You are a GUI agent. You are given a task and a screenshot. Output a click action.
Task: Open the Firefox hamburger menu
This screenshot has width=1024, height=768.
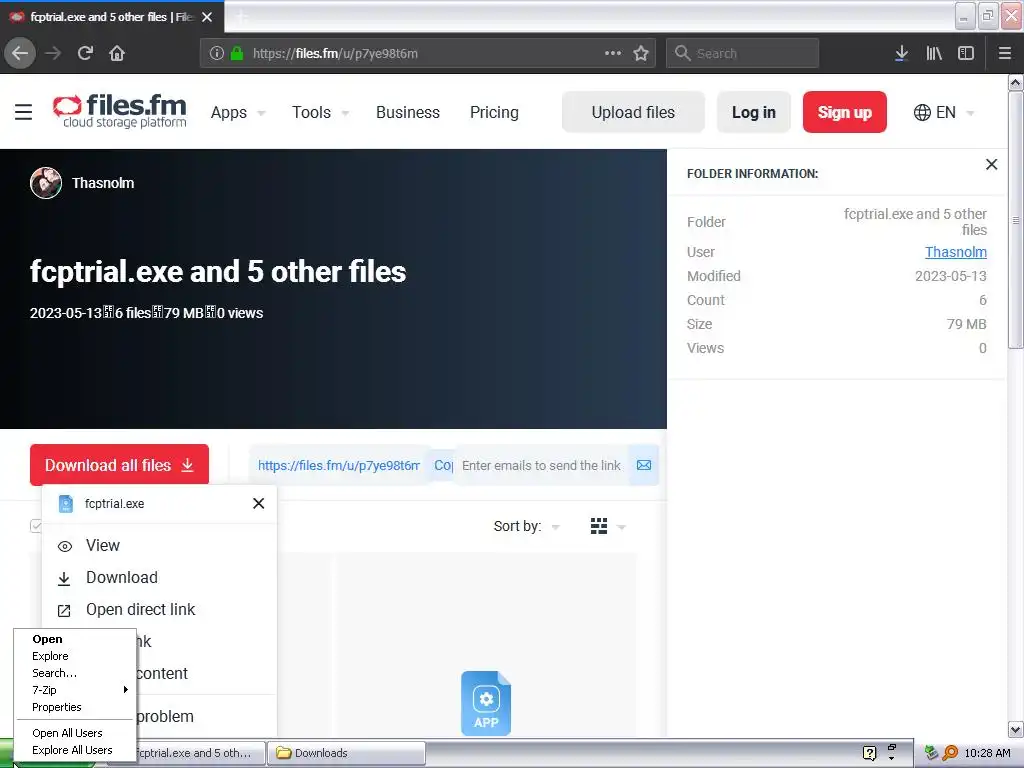(1004, 53)
